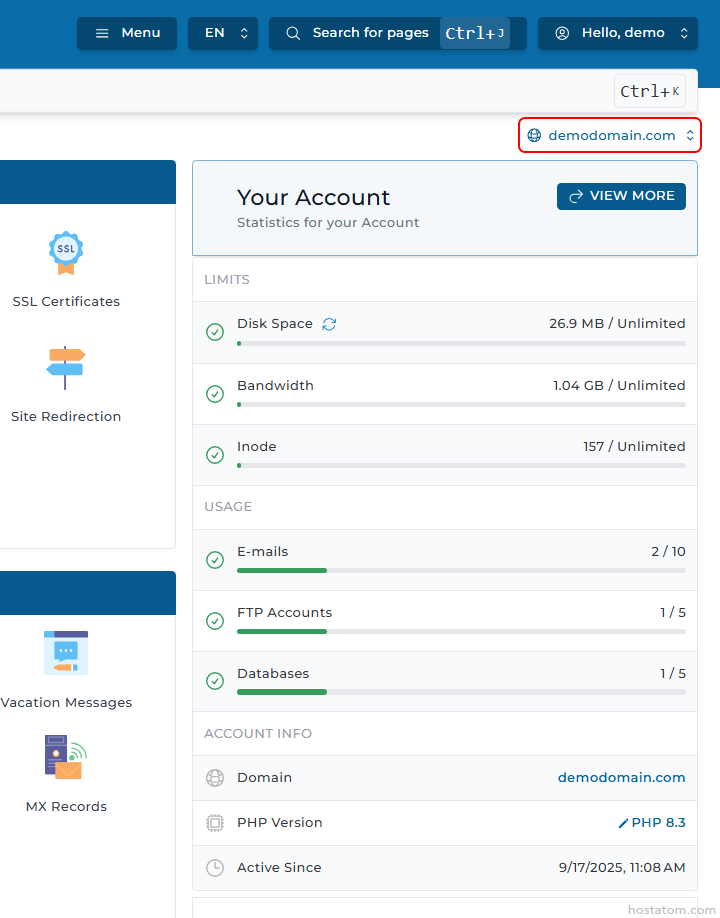Open the Vacation Messages icon
The image size is (720, 918).
pyautogui.click(x=66, y=653)
